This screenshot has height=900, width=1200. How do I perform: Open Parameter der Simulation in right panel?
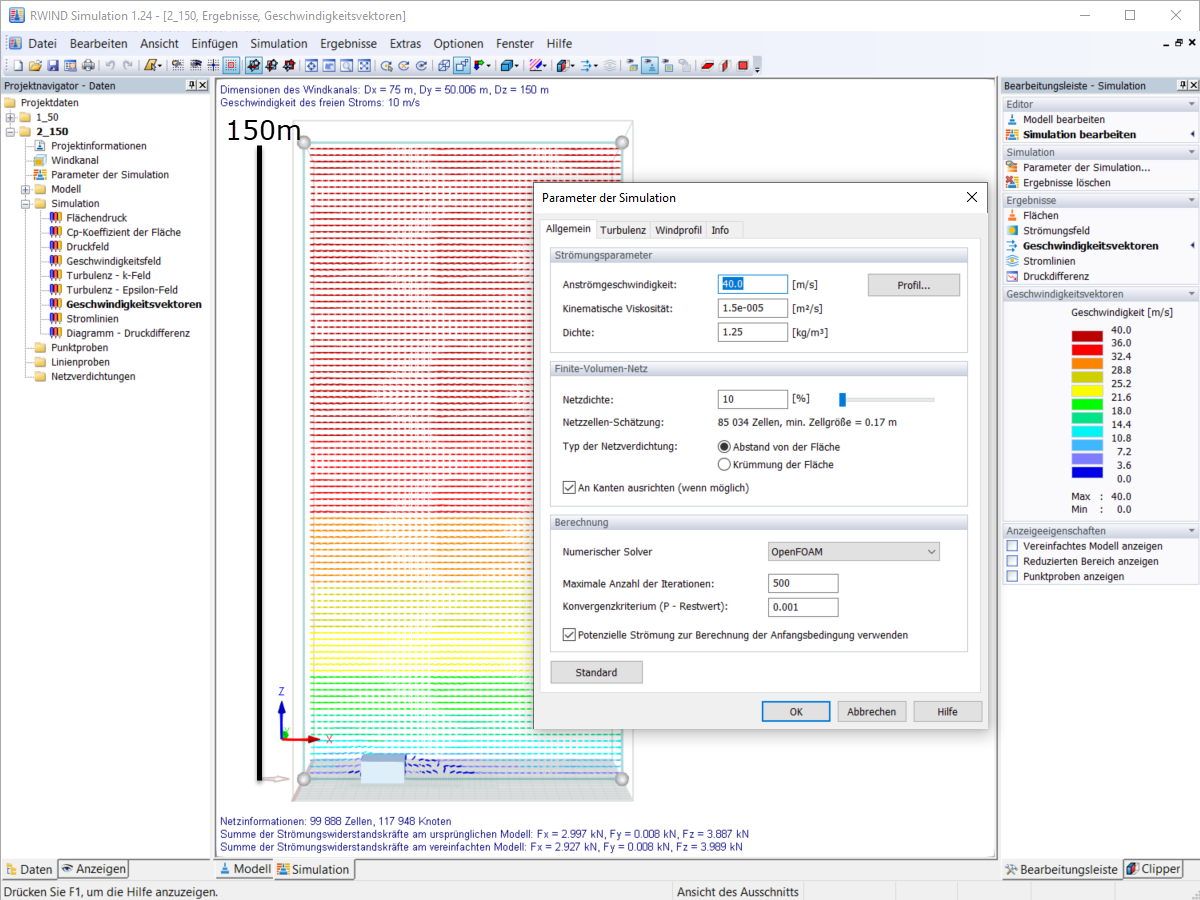point(1086,167)
